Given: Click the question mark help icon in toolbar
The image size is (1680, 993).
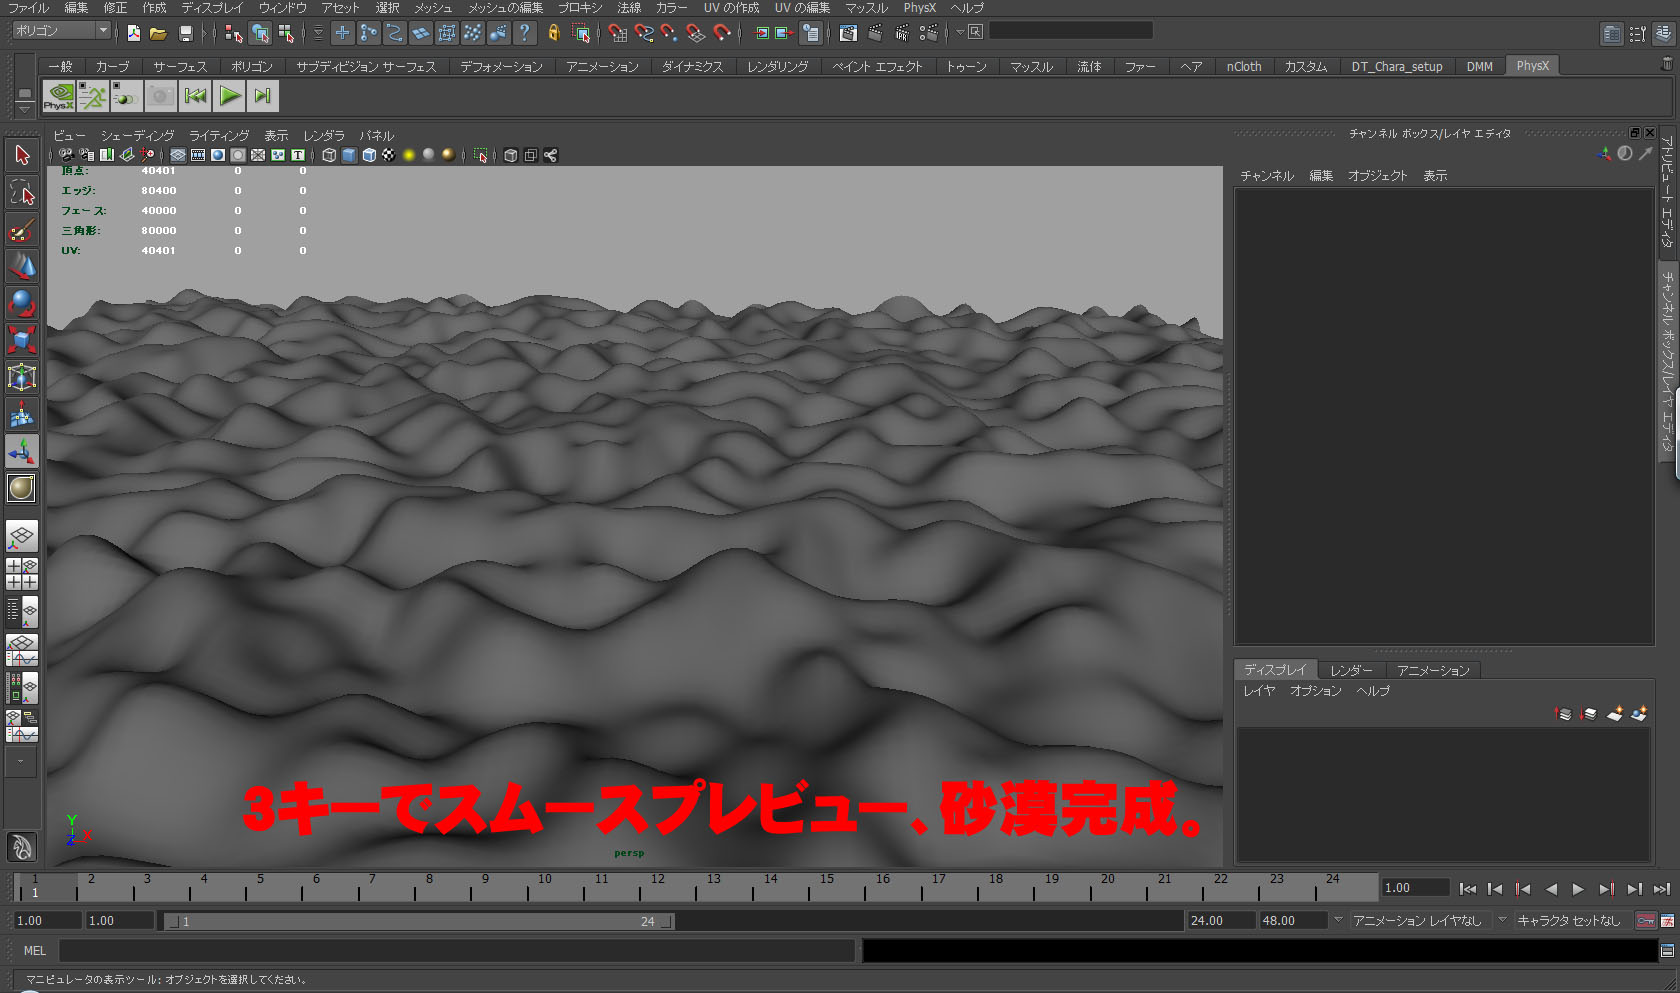Looking at the screenshot, I should (x=523, y=33).
